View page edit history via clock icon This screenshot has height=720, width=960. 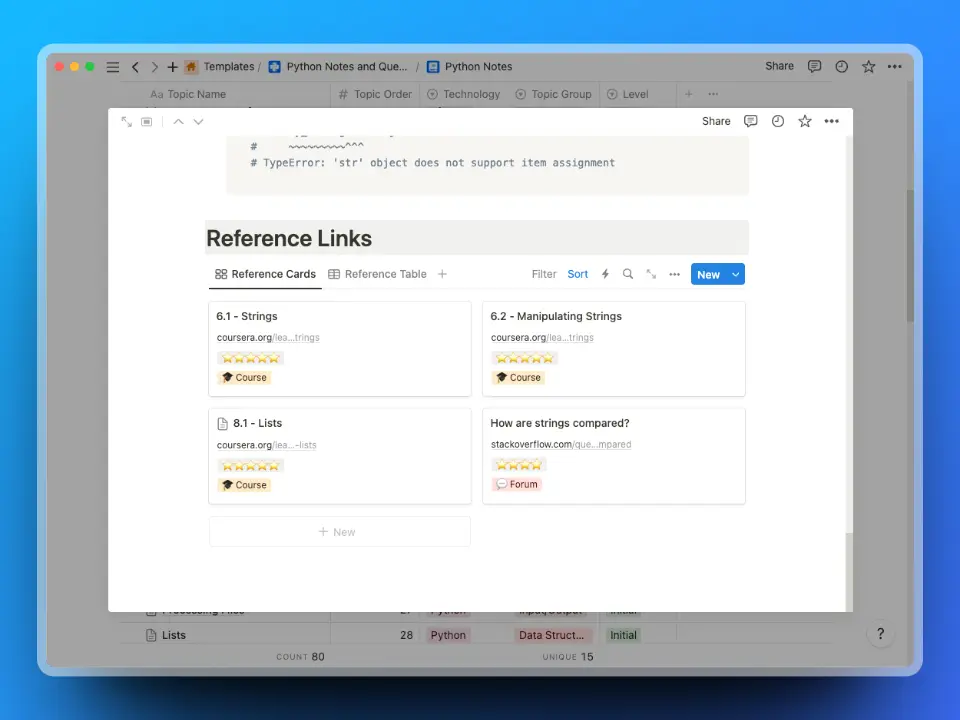pos(777,121)
